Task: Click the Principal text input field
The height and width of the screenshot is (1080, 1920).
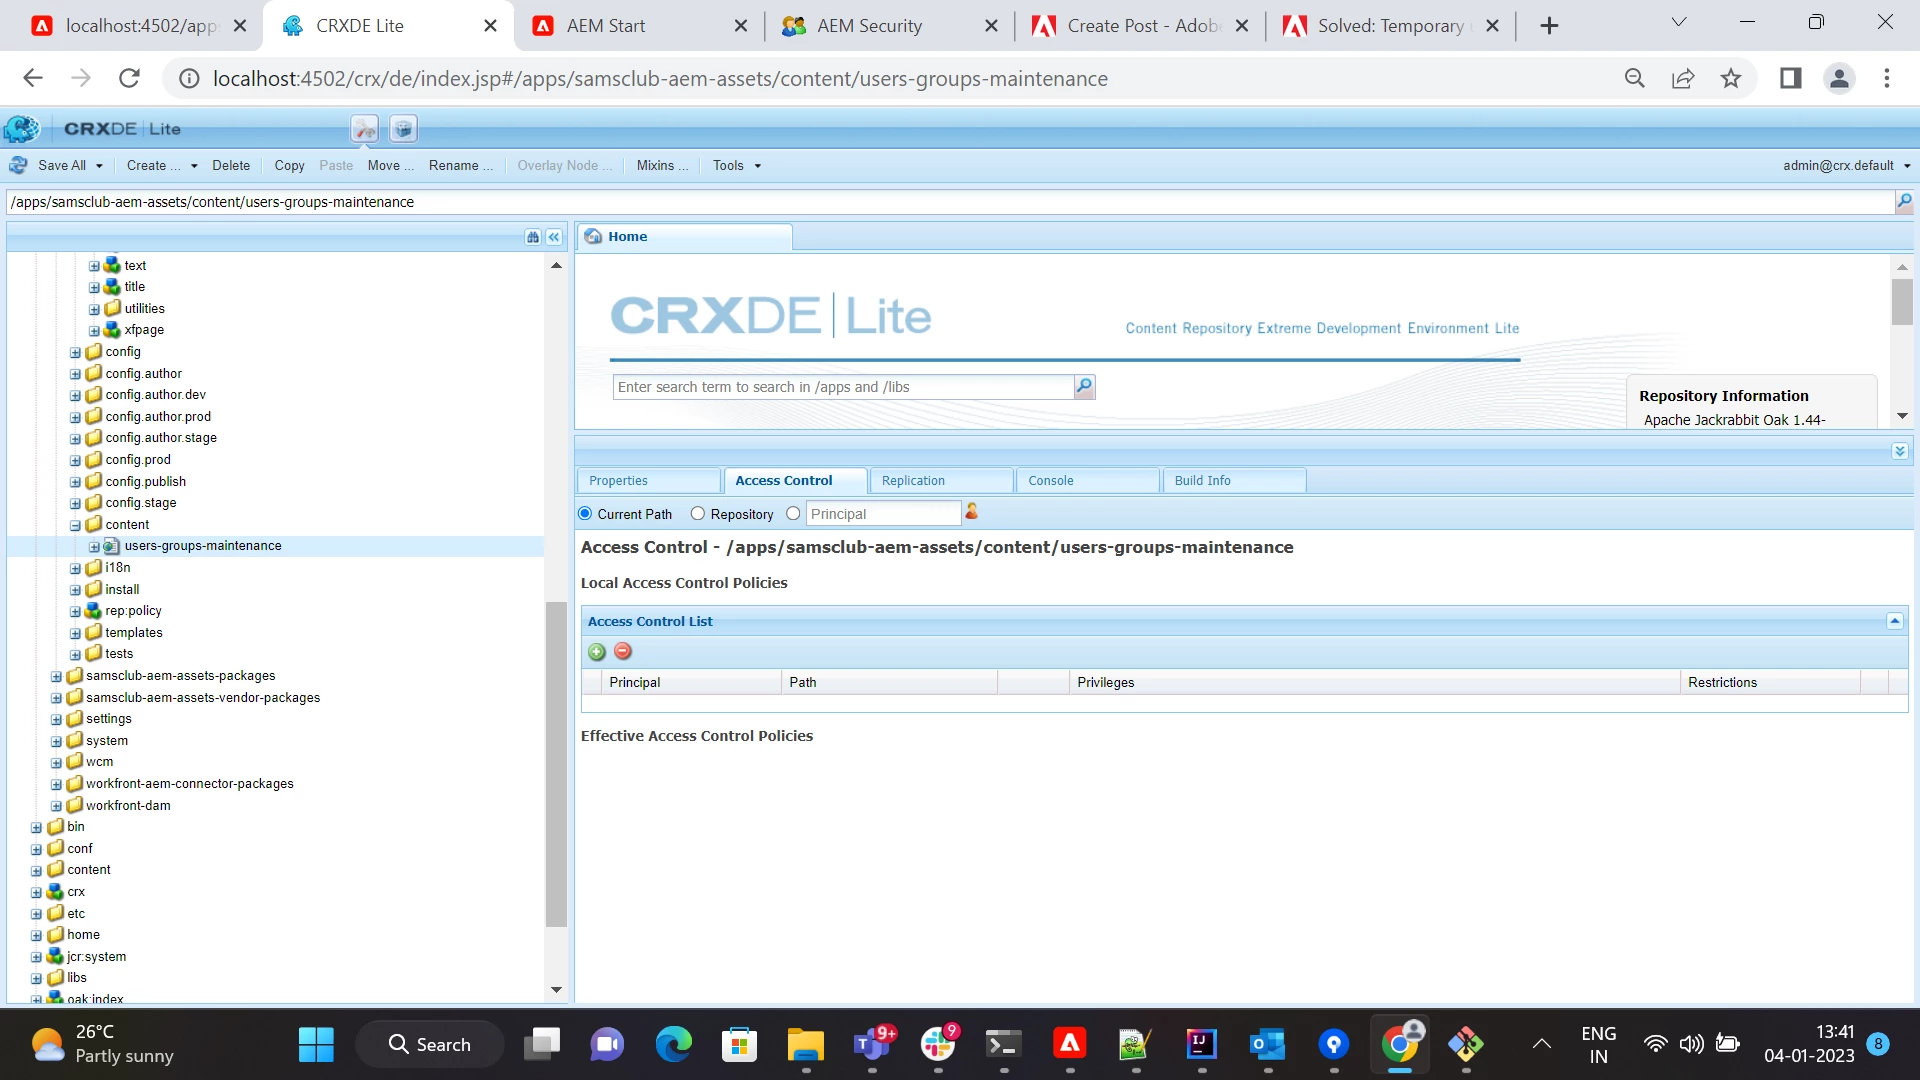Action: click(x=883, y=514)
